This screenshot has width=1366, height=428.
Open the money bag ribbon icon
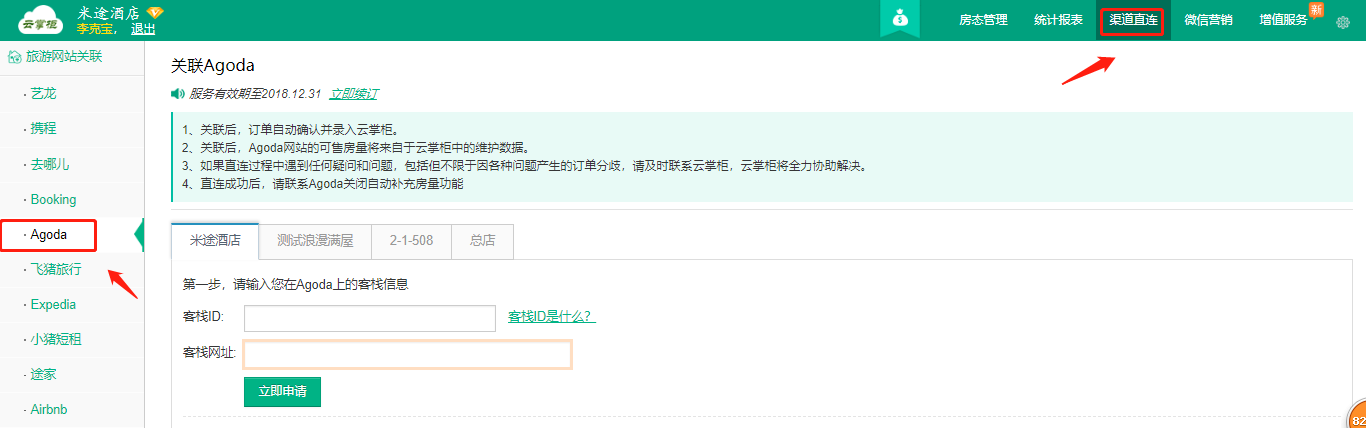click(899, 19)
